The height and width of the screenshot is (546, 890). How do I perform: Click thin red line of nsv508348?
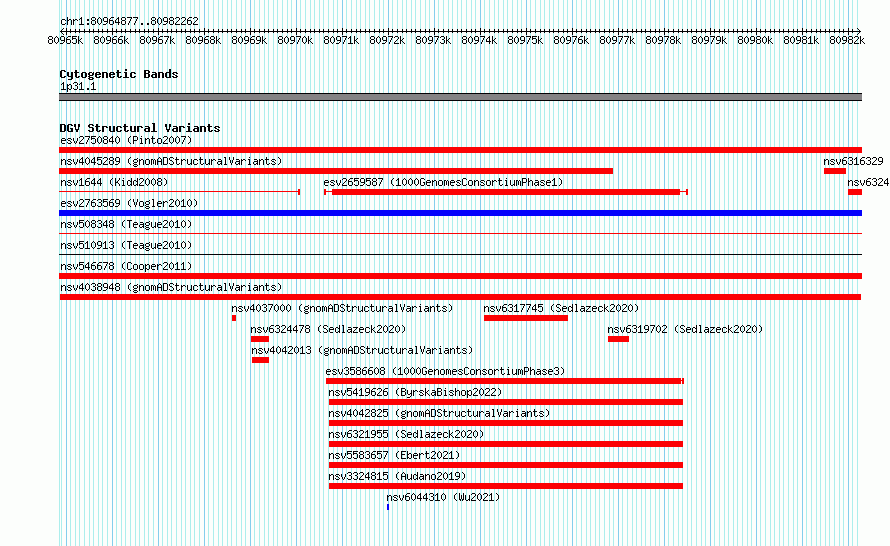click(460, 233)
